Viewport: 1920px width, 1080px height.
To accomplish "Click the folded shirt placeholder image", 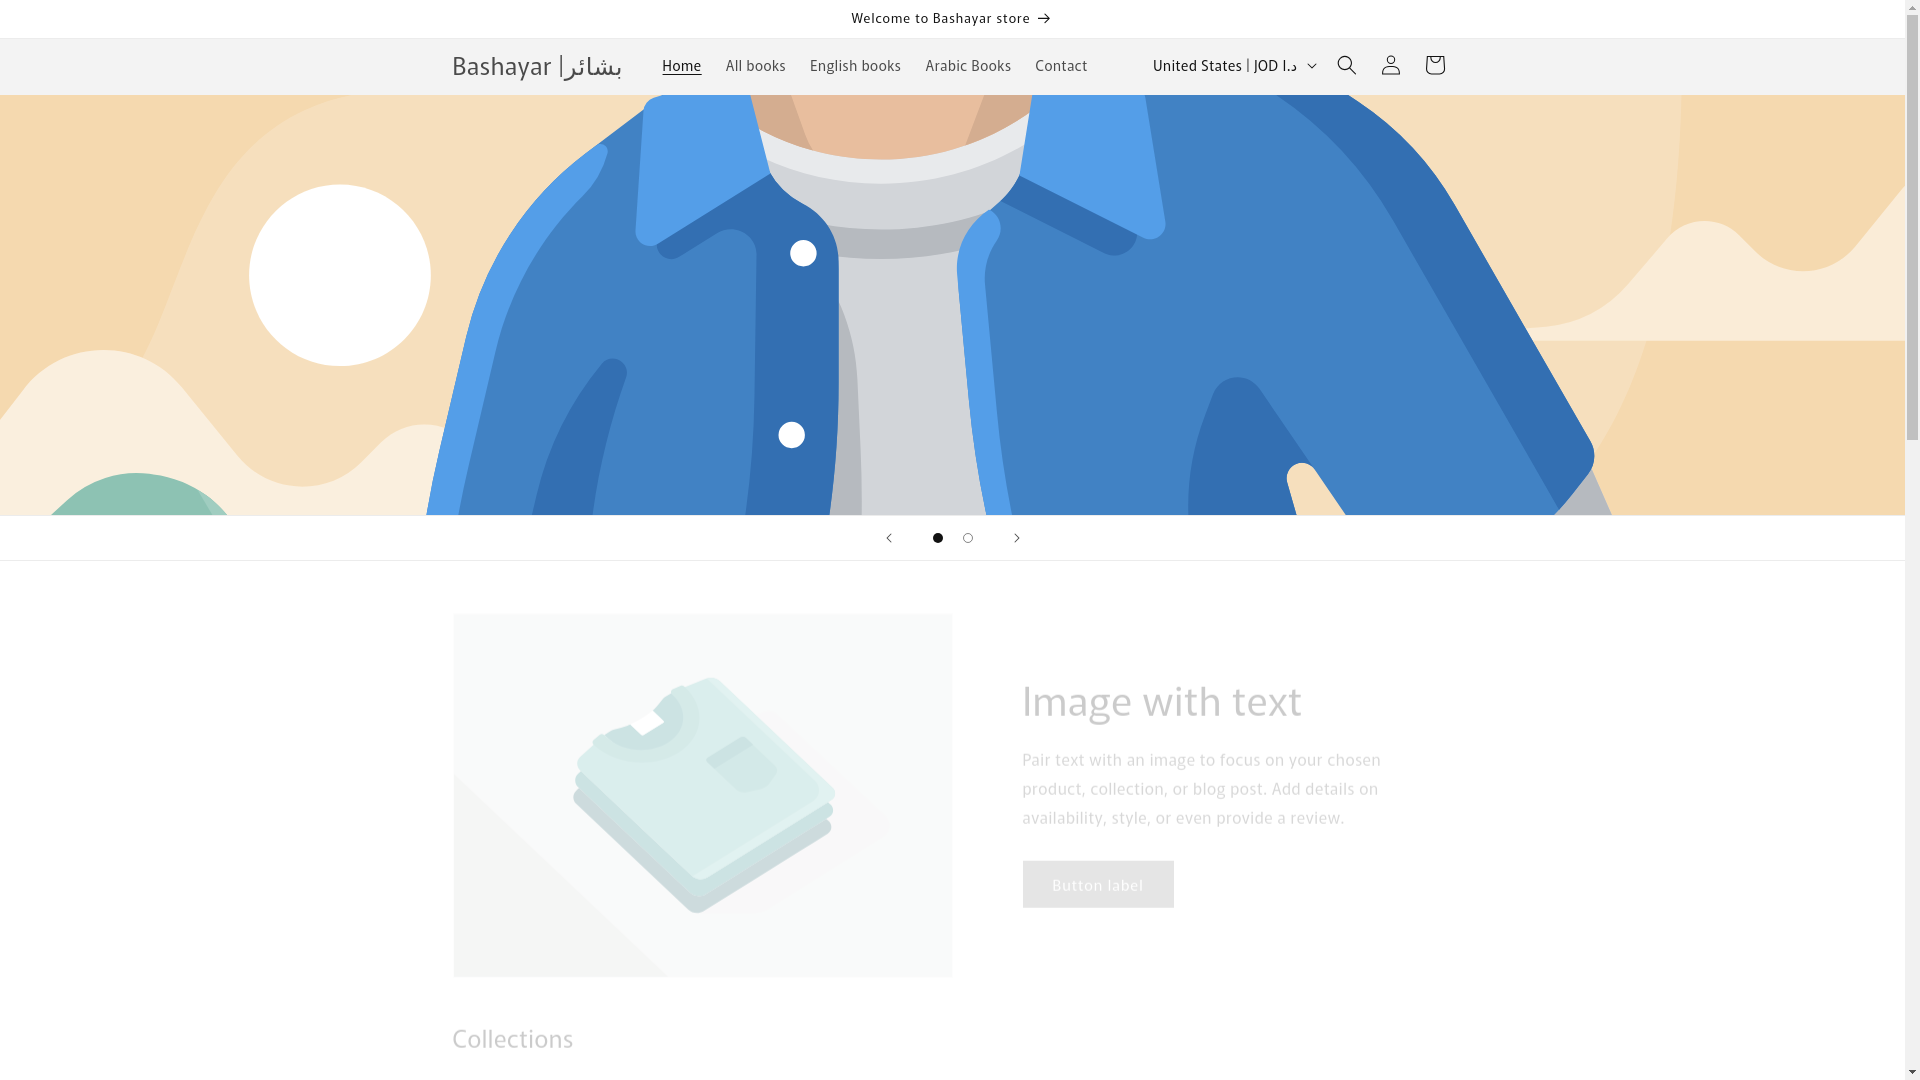I will [702, 795].
